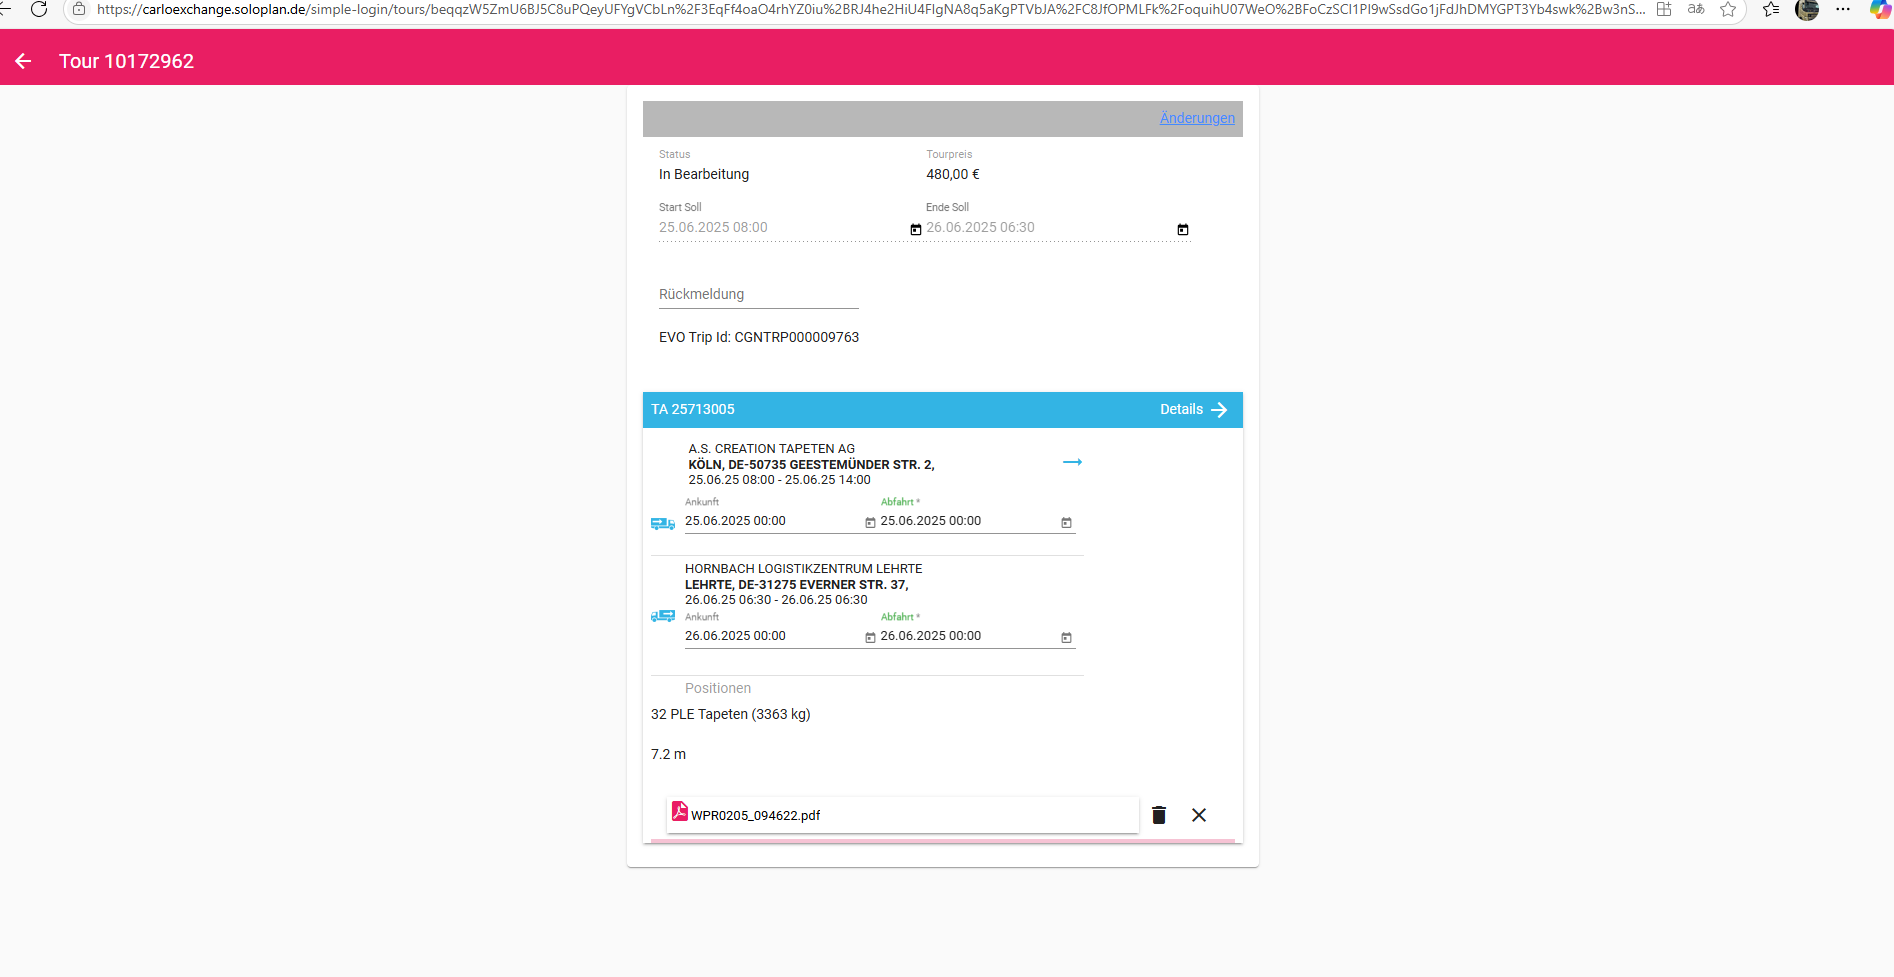Click the browser apps grid icon
This screenshot has width=1894, height=977.
[x=1664, y=9]
